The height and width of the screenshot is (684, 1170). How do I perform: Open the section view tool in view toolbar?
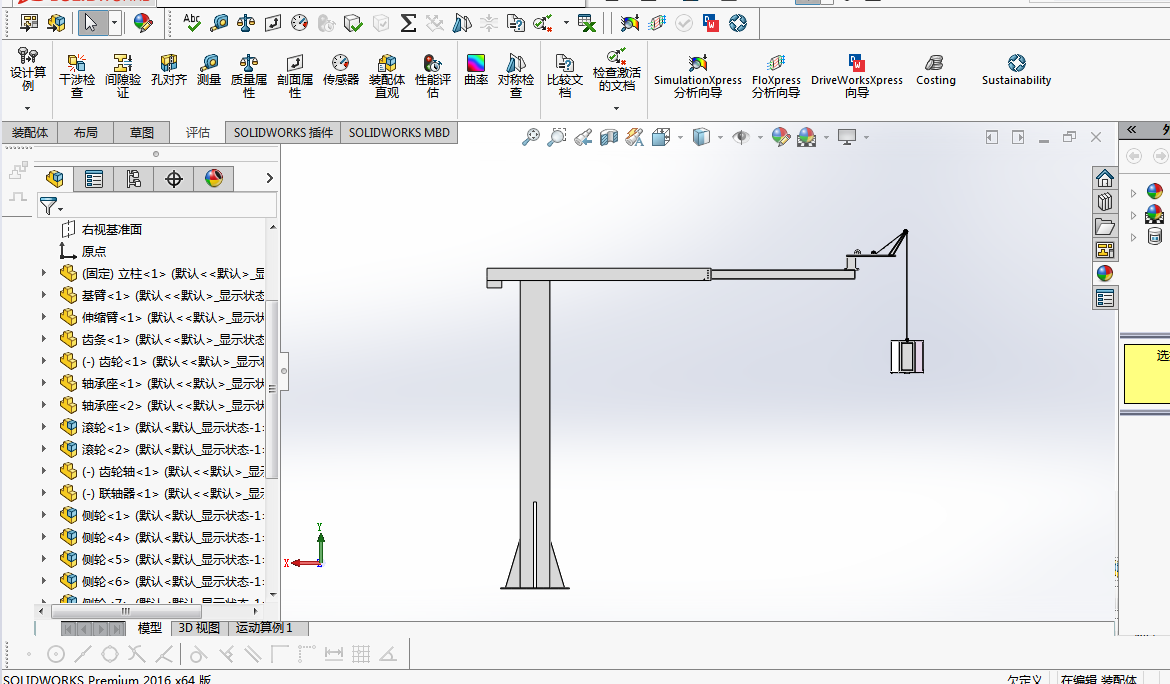609,137
